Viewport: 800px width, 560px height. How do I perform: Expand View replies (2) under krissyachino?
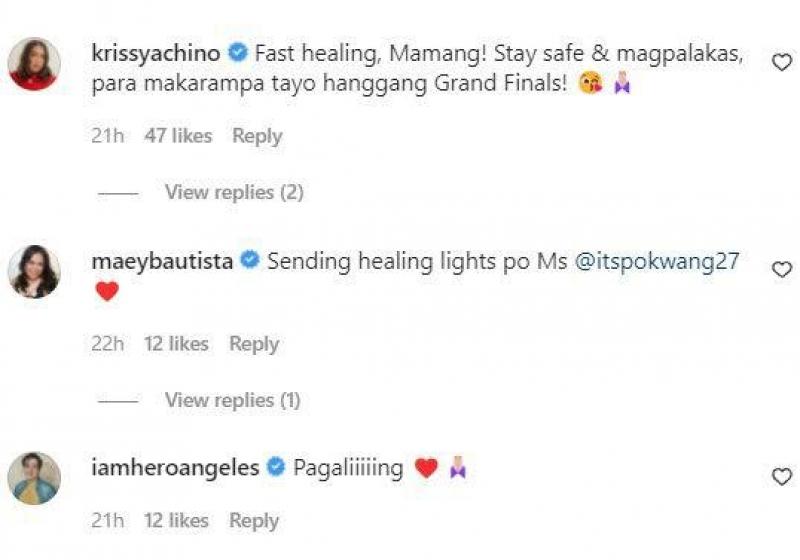pyautogui.click(x=234, y=192)
